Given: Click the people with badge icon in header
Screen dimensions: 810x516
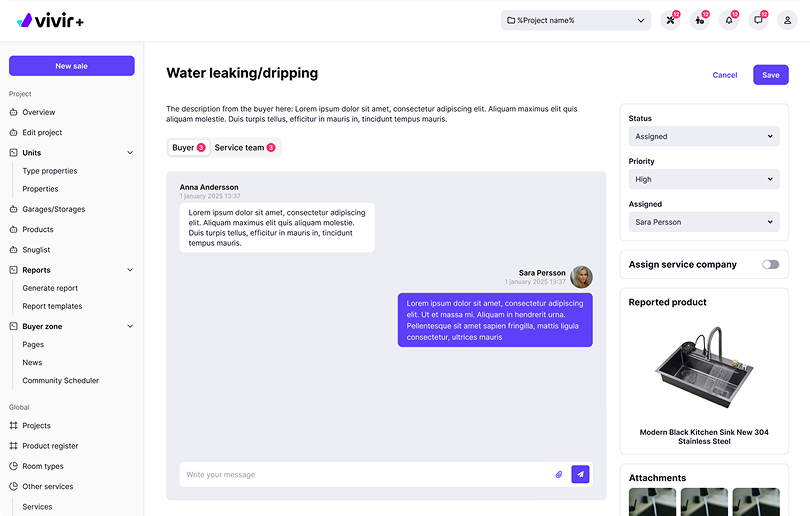Looking at the screenshot, I should click(x=699, y=20).
